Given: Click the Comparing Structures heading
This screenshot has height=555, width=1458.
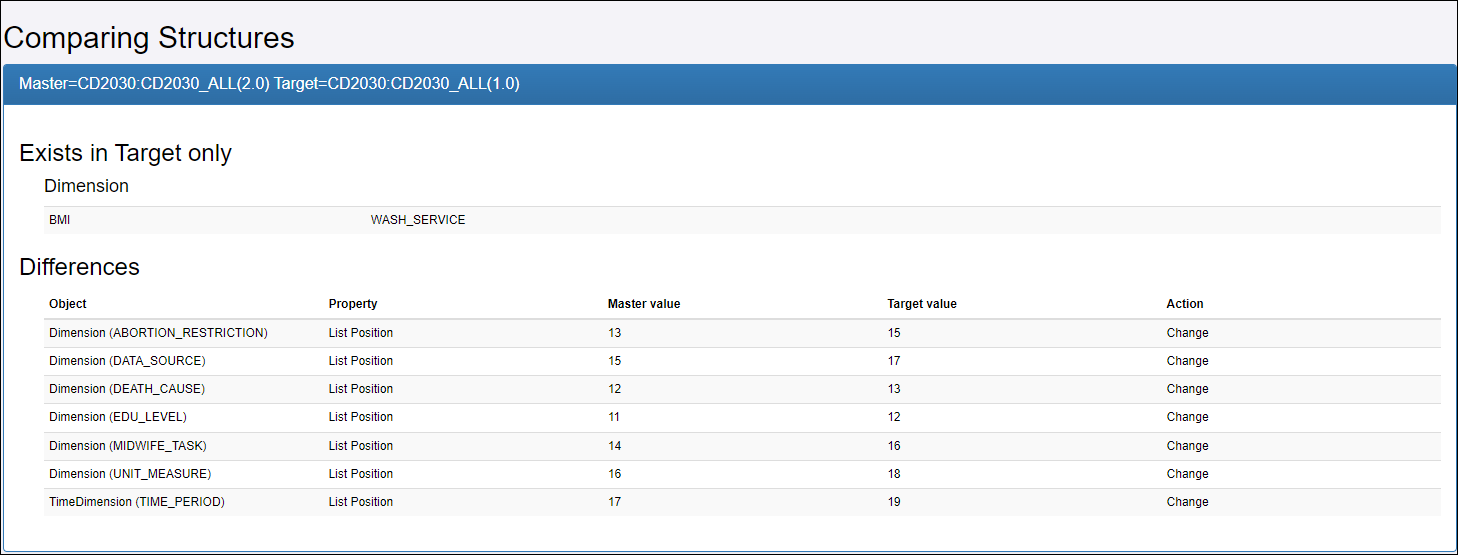Looking at the screenshot, I should tap(150, 38).
